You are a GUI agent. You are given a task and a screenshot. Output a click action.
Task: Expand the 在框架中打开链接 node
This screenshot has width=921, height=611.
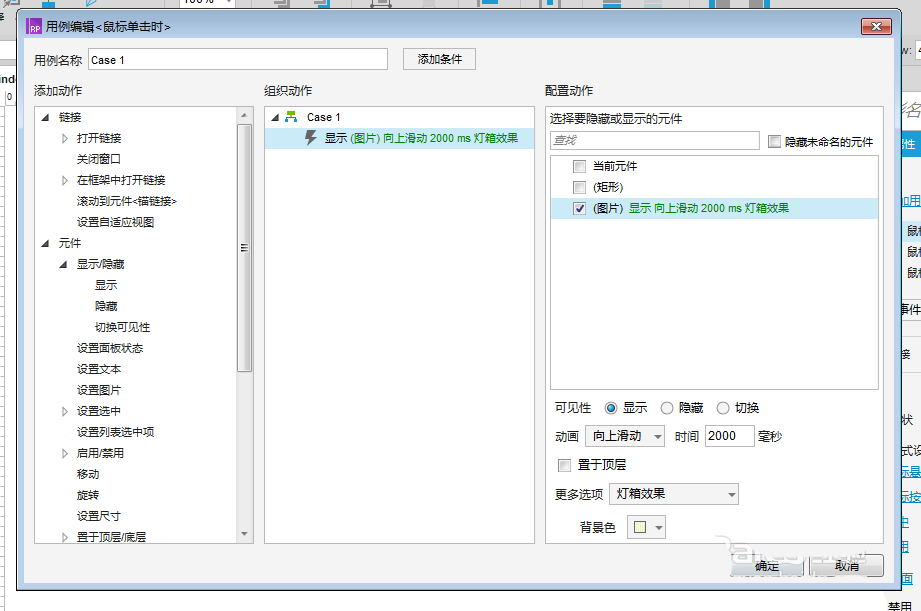[x=65, y=180]
